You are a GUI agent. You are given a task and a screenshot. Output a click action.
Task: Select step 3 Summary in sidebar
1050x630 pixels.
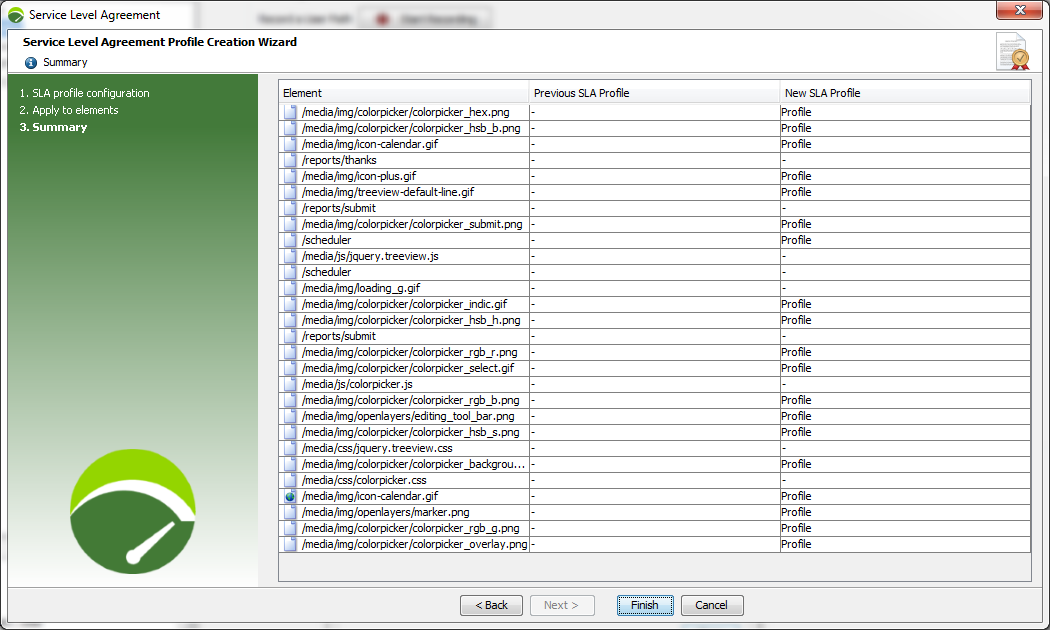coord(53,127)
